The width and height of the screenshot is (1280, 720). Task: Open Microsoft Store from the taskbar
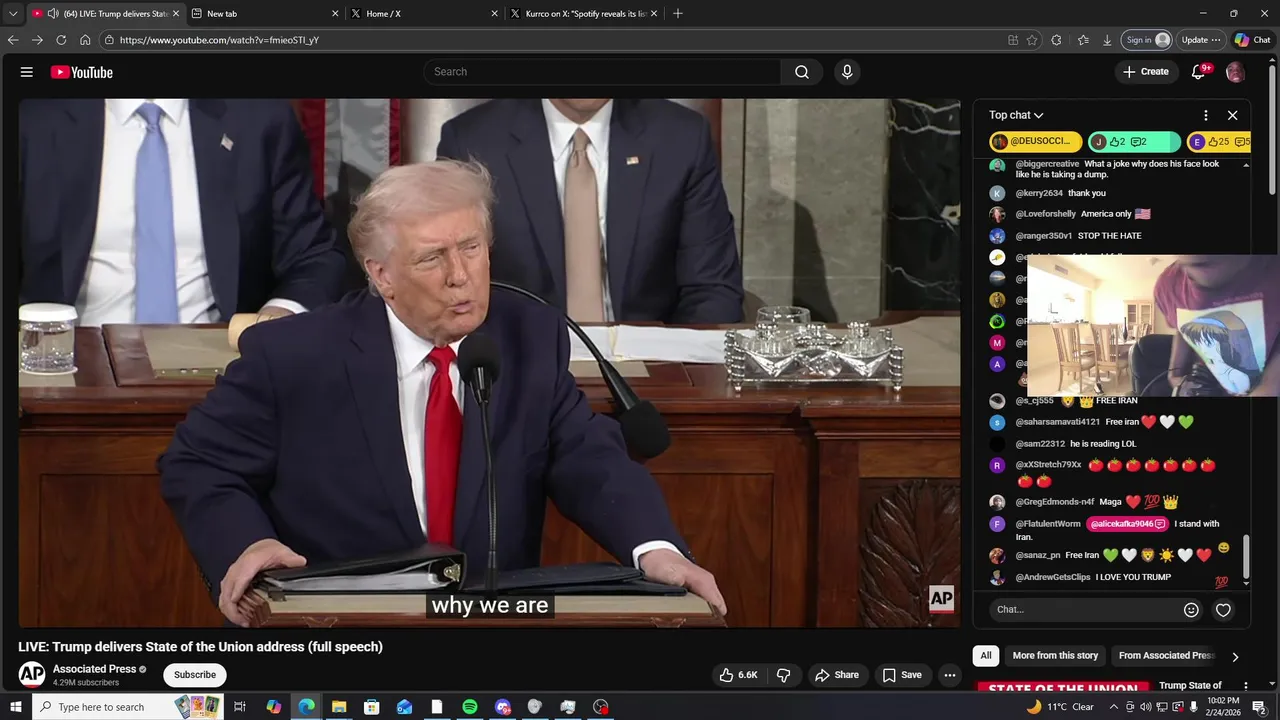coord(372,707)
